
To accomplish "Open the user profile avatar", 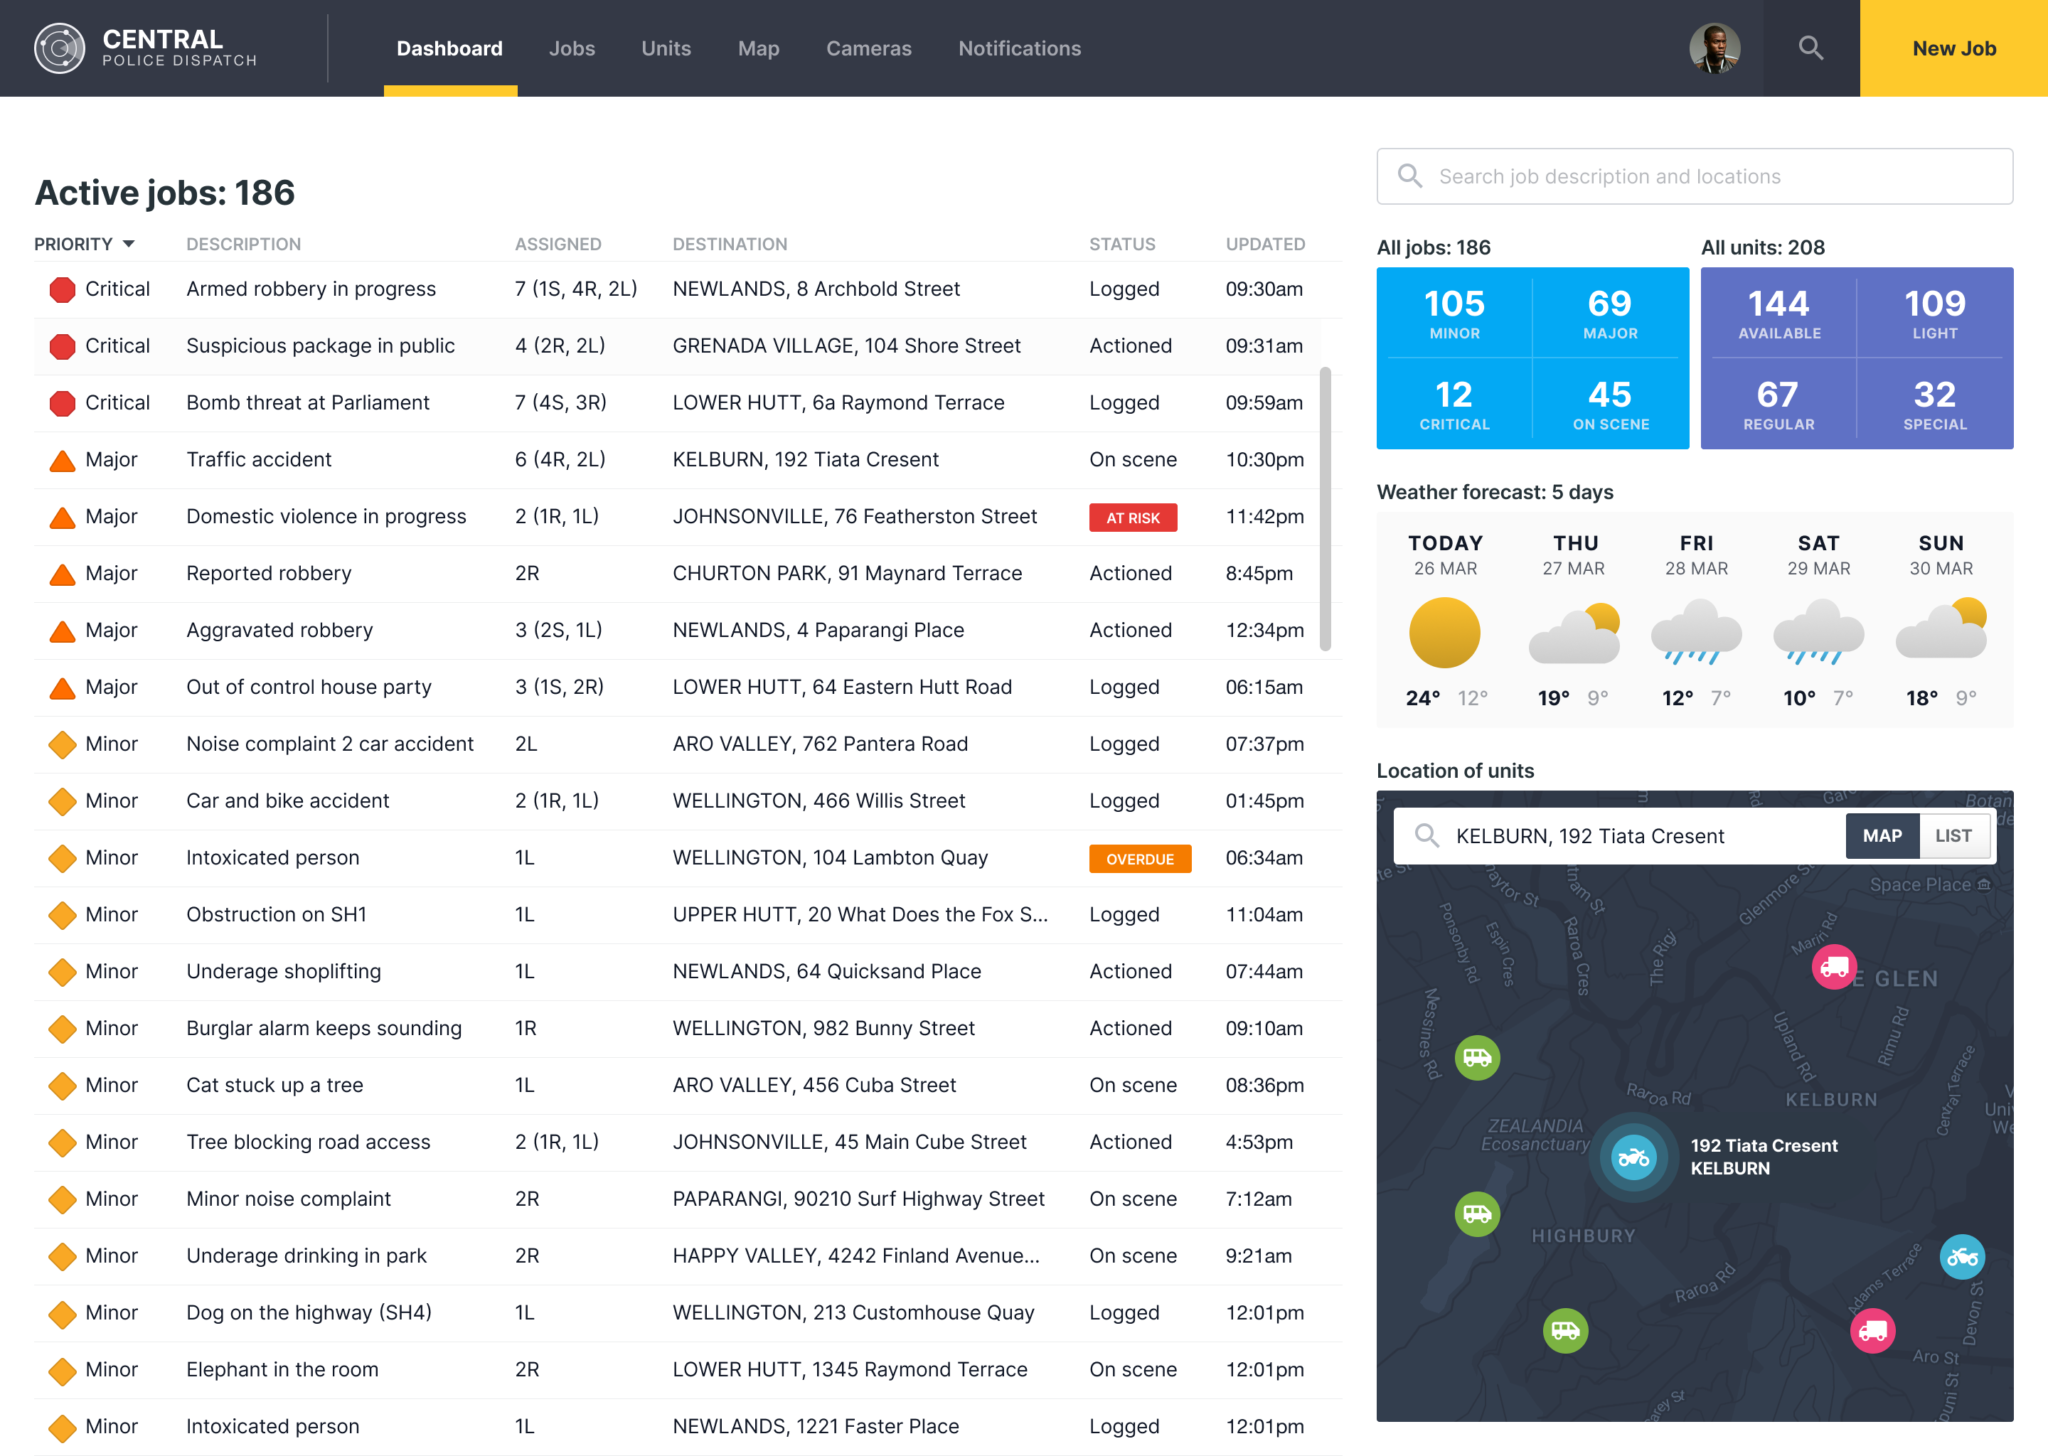I will 1715,47.
